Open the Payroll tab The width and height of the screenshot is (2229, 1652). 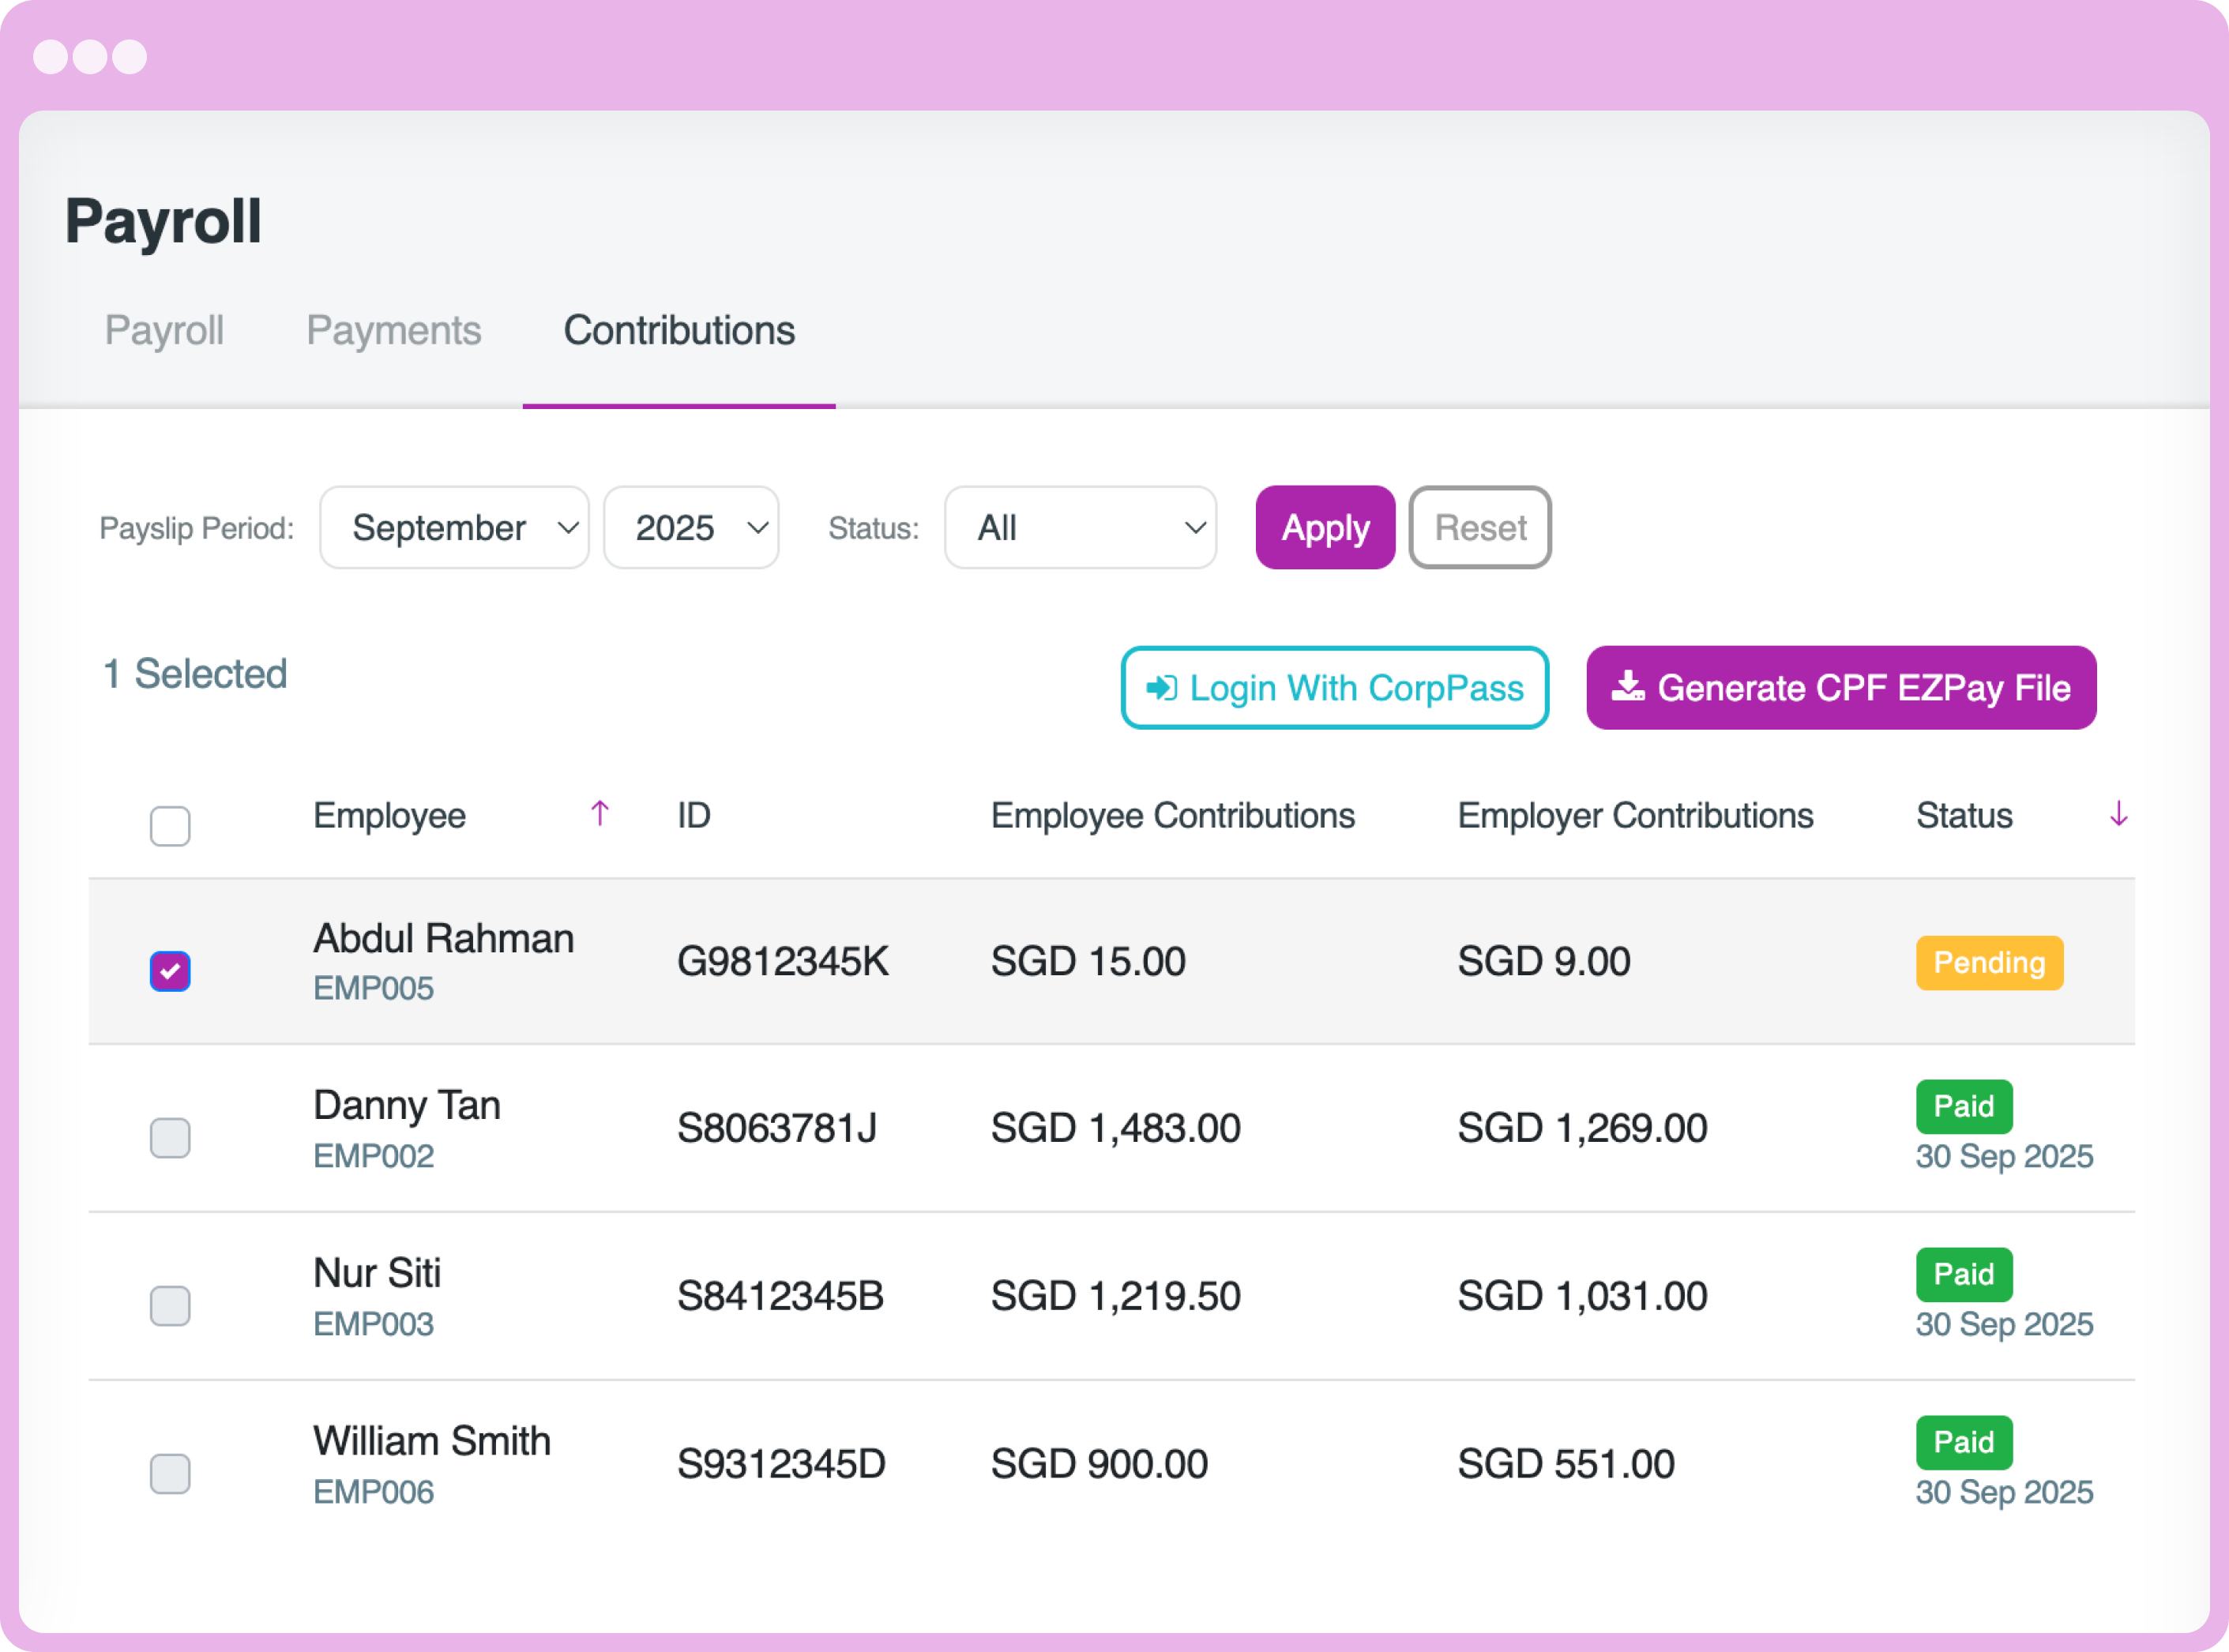[x=164, y=330]
